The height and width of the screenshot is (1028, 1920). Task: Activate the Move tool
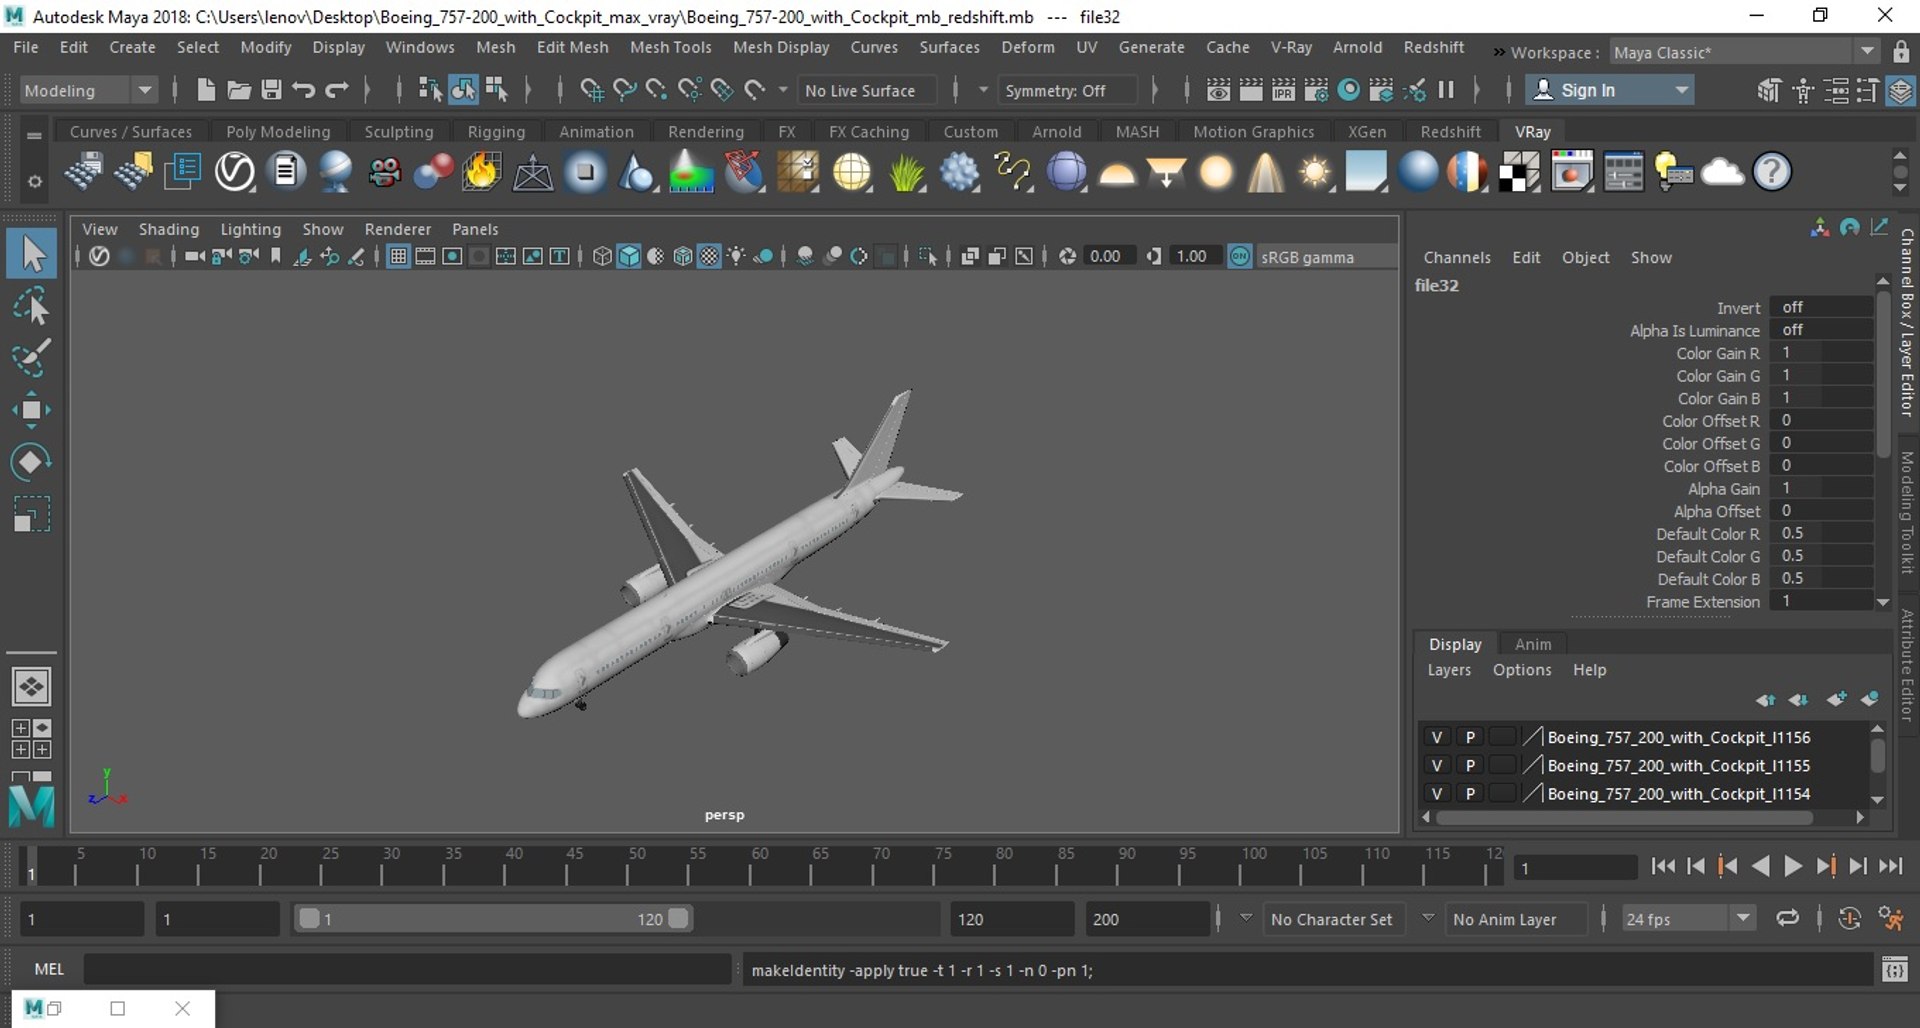tap(32, 410)
